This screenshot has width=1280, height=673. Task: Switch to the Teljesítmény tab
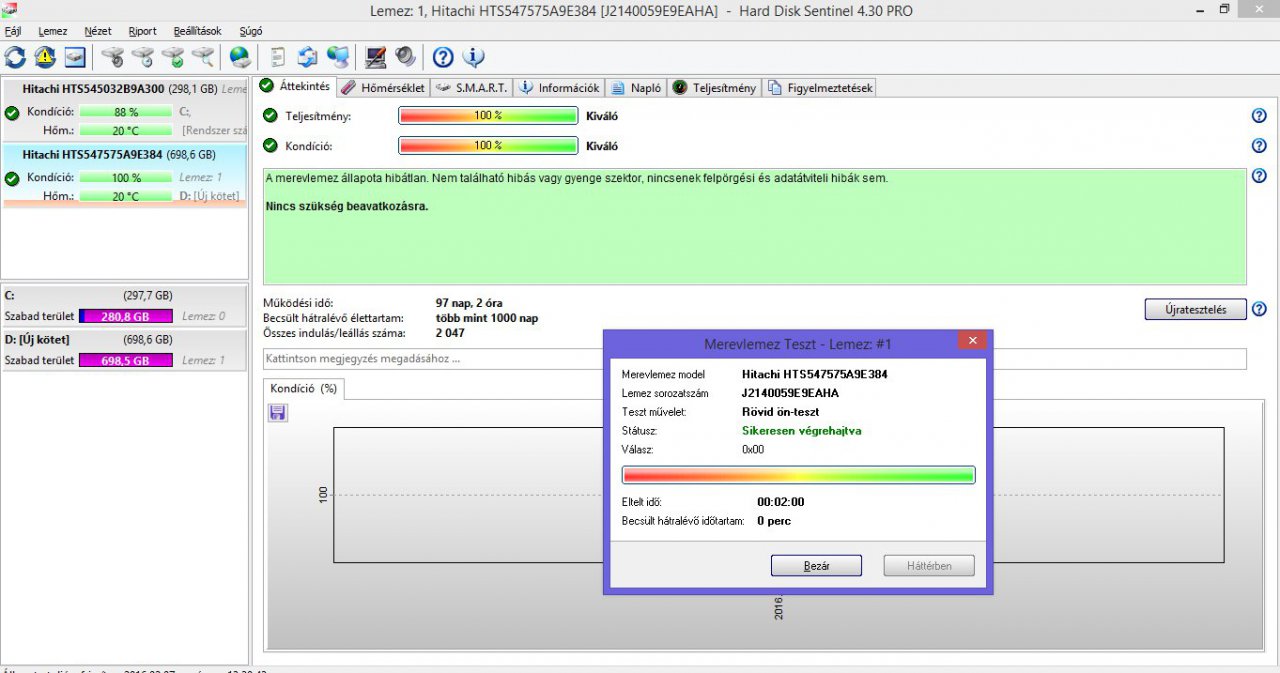click(x=714, y=87)
